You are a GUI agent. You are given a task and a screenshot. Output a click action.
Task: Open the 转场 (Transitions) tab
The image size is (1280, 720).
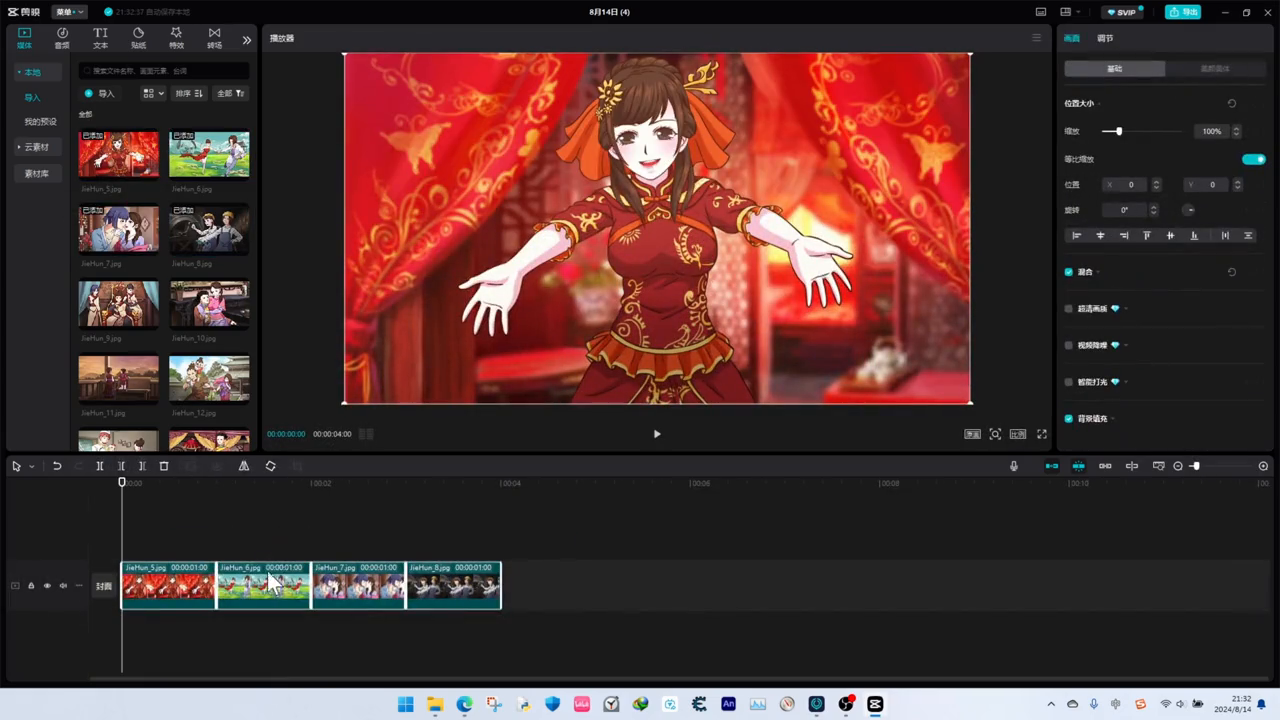(x=214, y=38)
